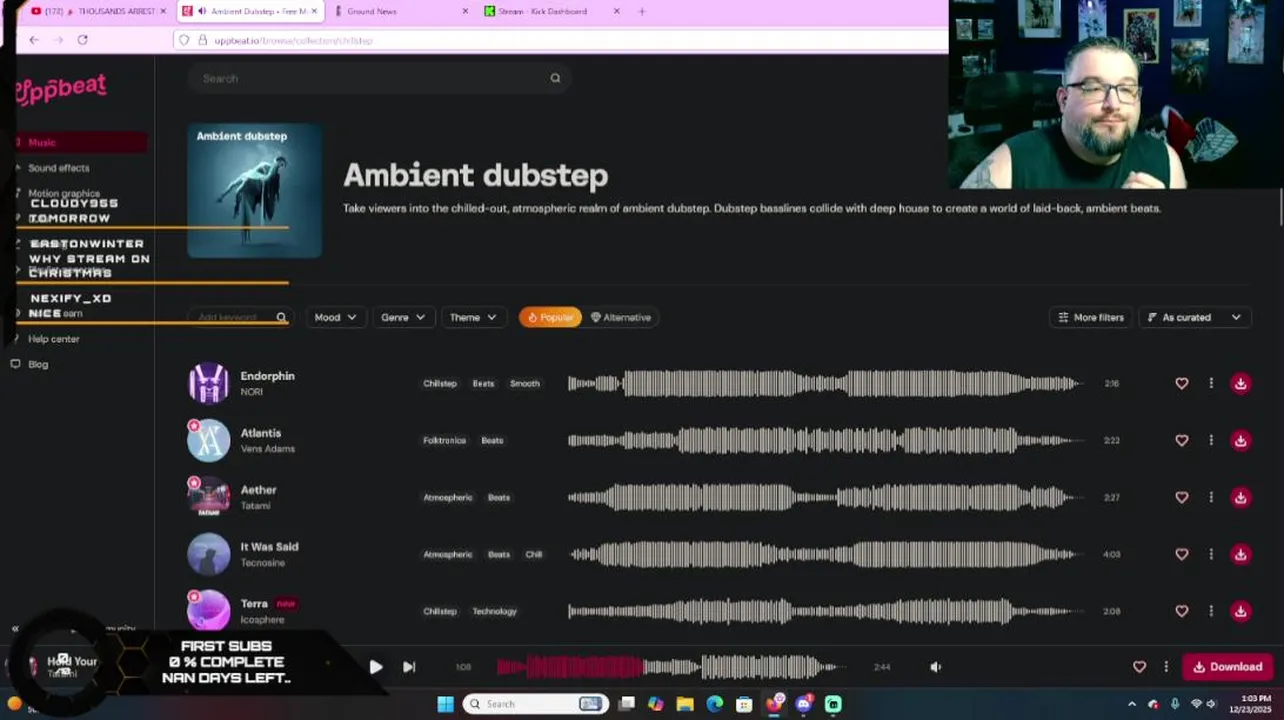Open more options for It Was Said
This screenshot has height=720, width=1284.
pos(1211,554)
